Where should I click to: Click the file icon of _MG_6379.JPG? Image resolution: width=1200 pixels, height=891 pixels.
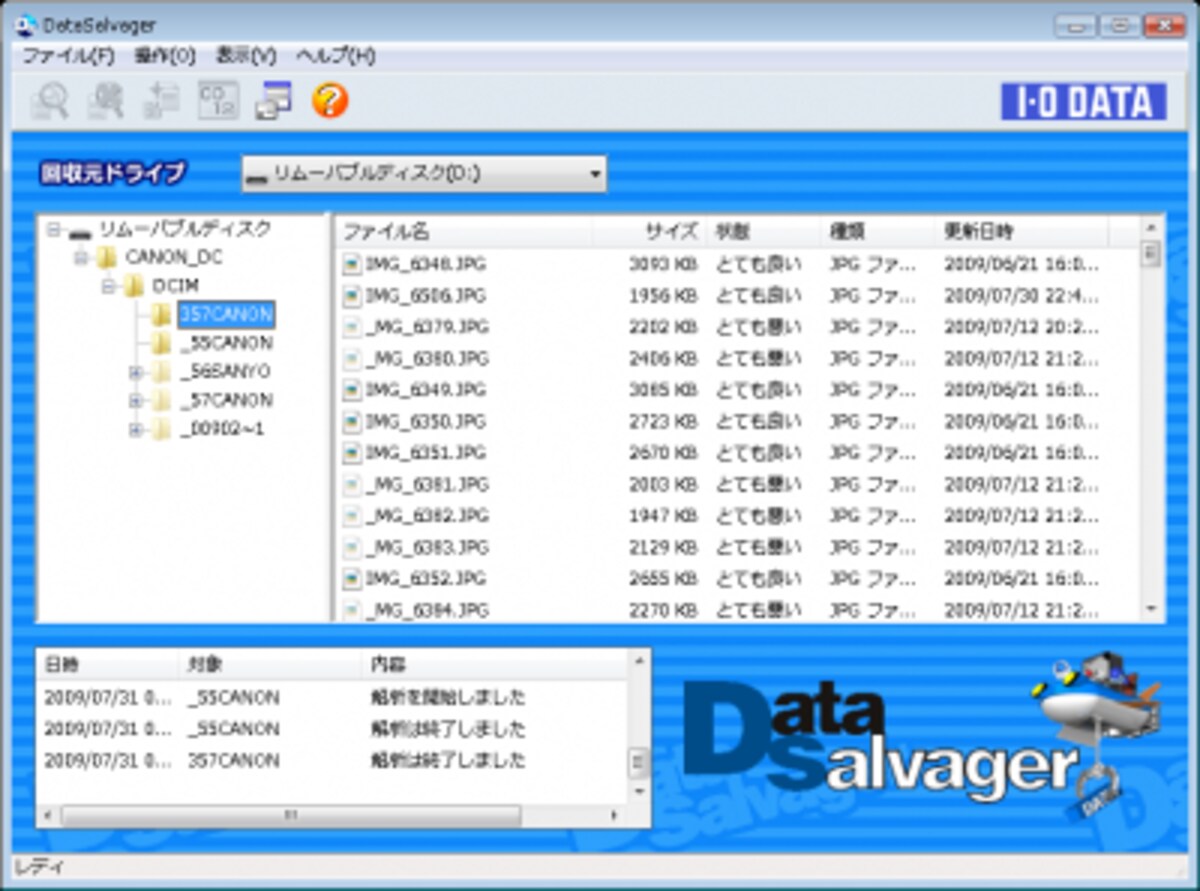(x=351, y=327)
